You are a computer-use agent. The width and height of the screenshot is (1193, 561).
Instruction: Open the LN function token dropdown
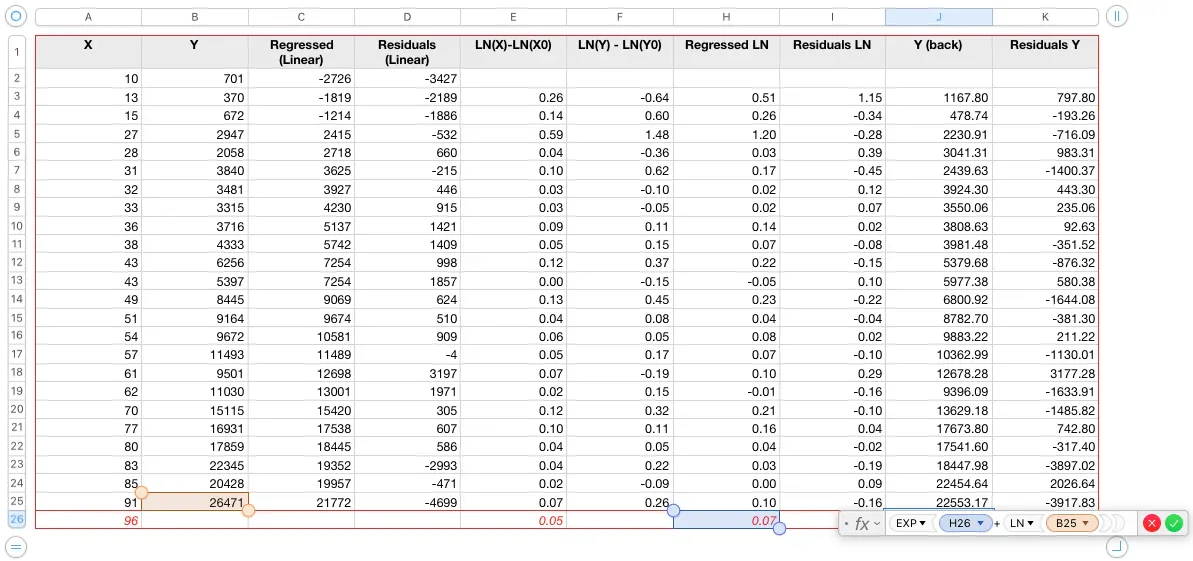pyautogui.click(x=1020, y=524)
